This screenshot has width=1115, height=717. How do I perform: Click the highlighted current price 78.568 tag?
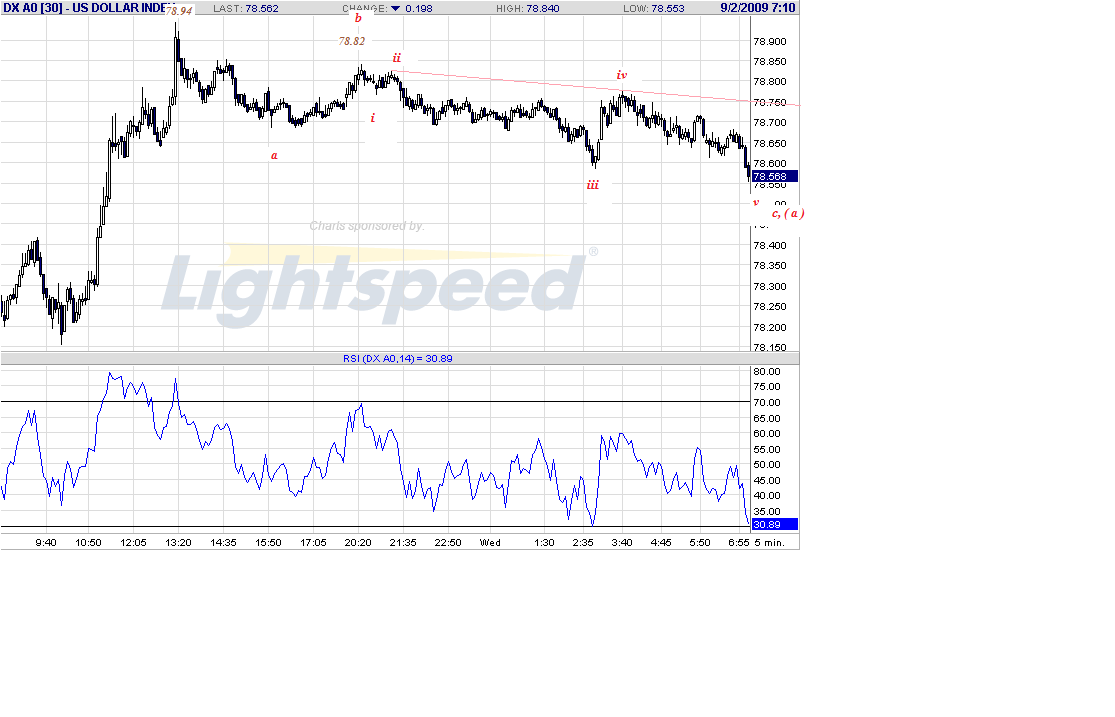click(x=774, y=176)
